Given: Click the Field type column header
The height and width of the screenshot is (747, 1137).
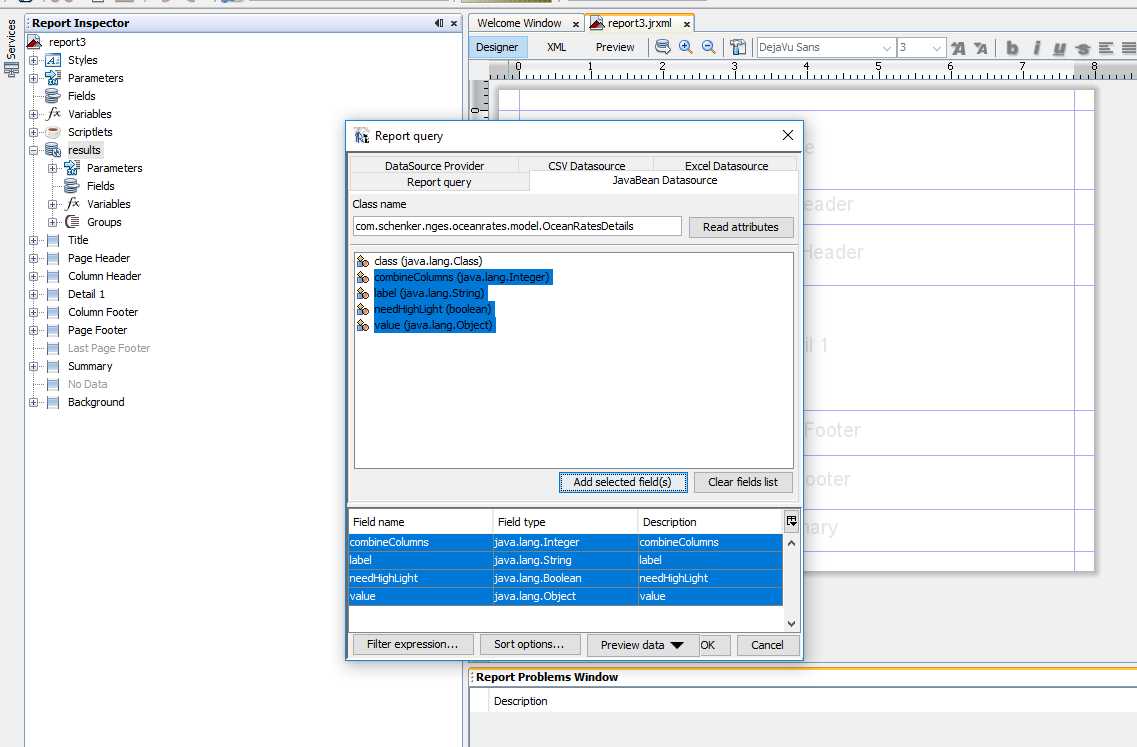Looking at the screenshot, I should pyautogui.click(x=565, y=521).
